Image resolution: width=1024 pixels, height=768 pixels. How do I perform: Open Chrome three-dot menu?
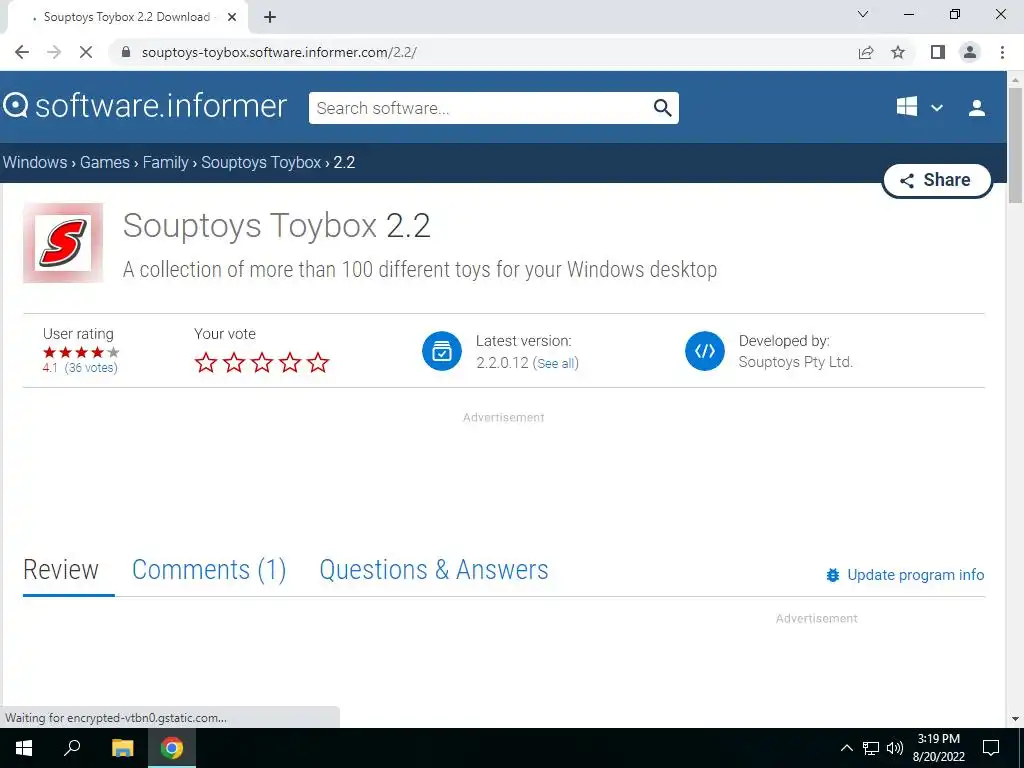pos(1002,52)
